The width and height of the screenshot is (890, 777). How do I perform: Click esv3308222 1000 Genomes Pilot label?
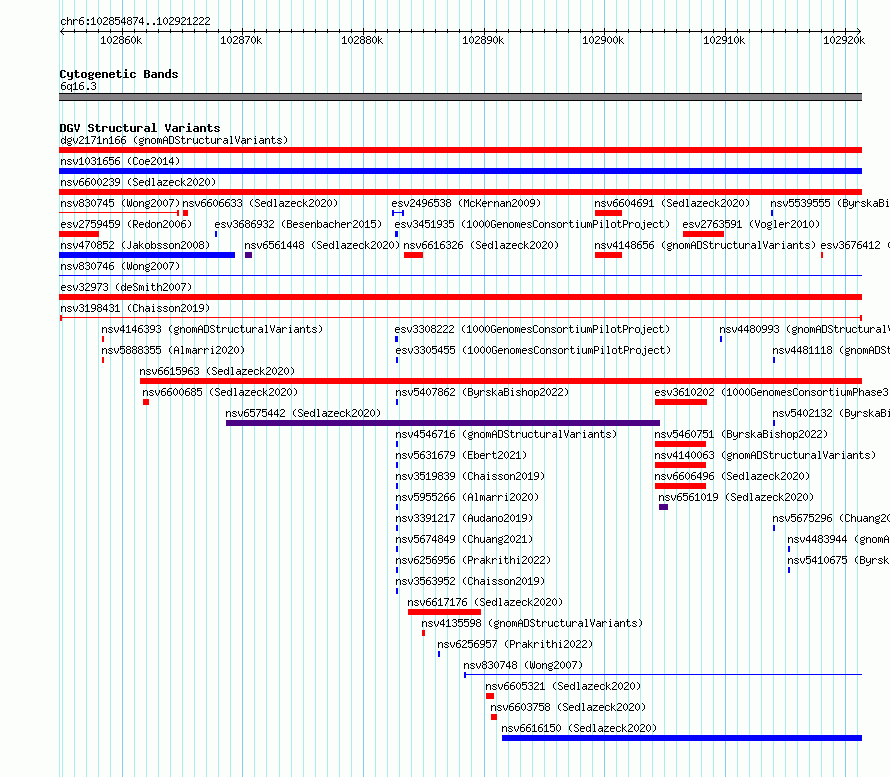tap(532, 329)
